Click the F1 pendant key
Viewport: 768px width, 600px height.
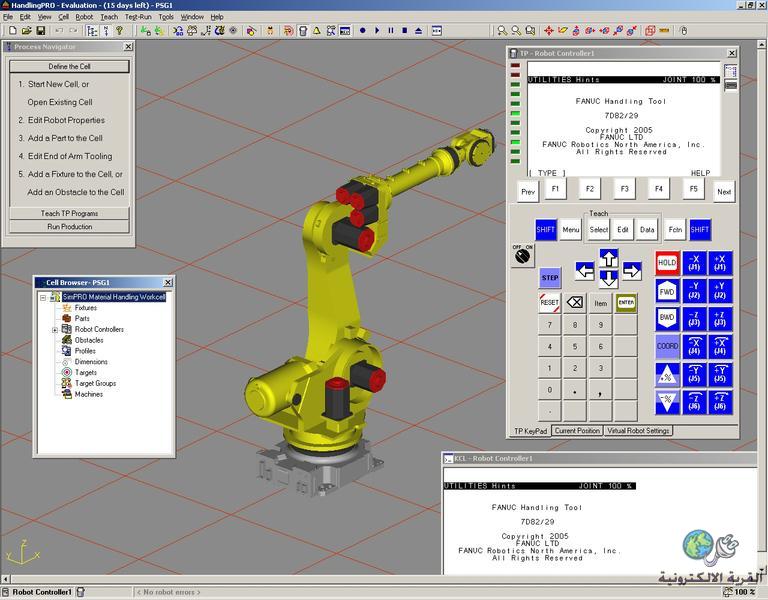tap(555, 189)
